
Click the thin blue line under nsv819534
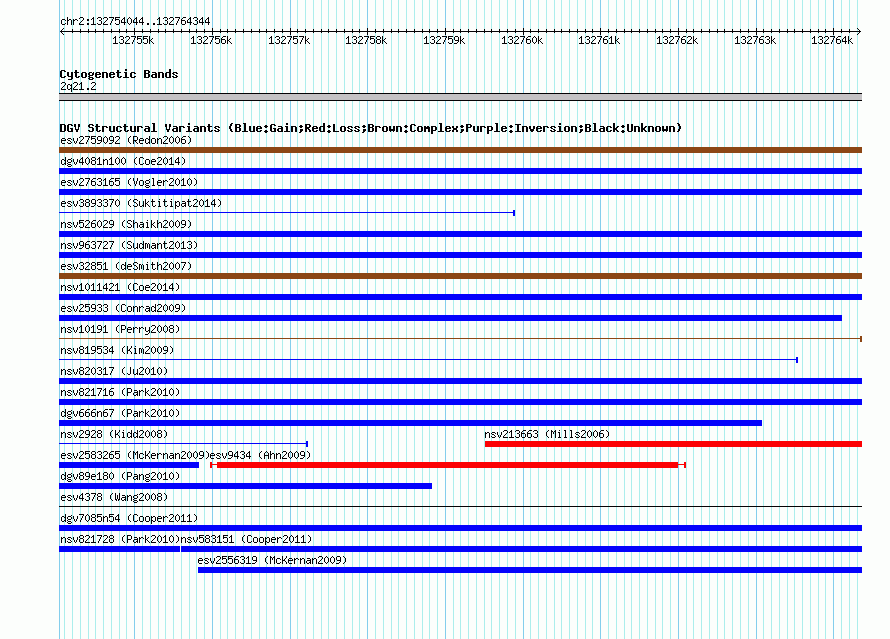pos(429,360)
